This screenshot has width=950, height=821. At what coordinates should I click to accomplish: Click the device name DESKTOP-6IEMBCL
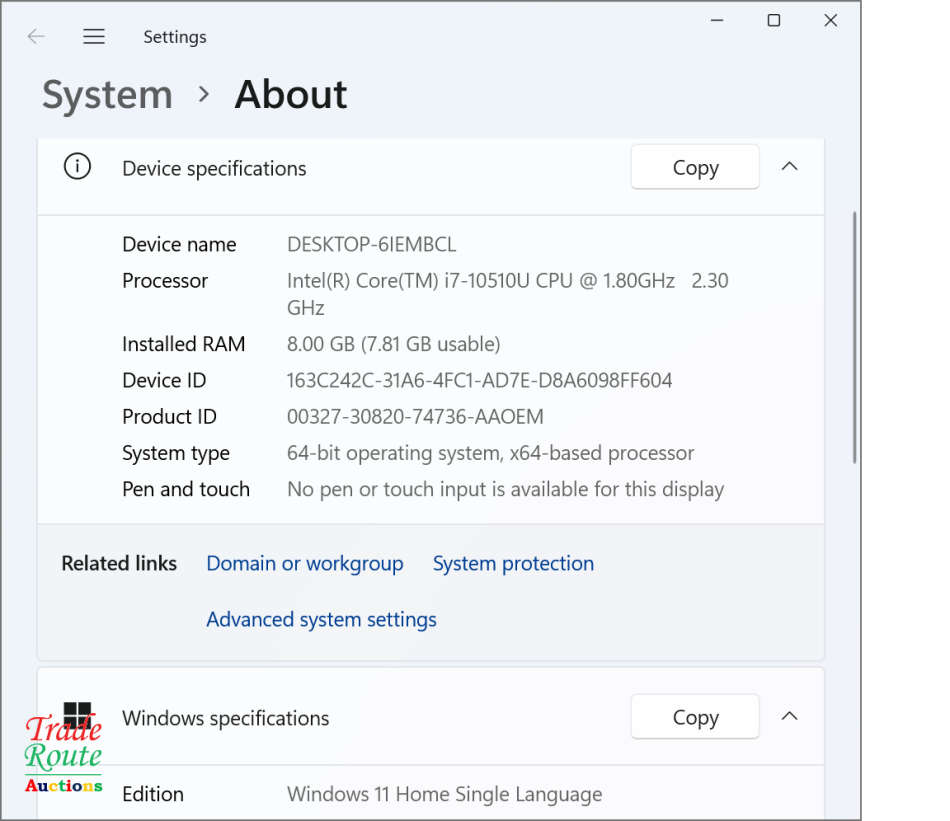[371, 245]
